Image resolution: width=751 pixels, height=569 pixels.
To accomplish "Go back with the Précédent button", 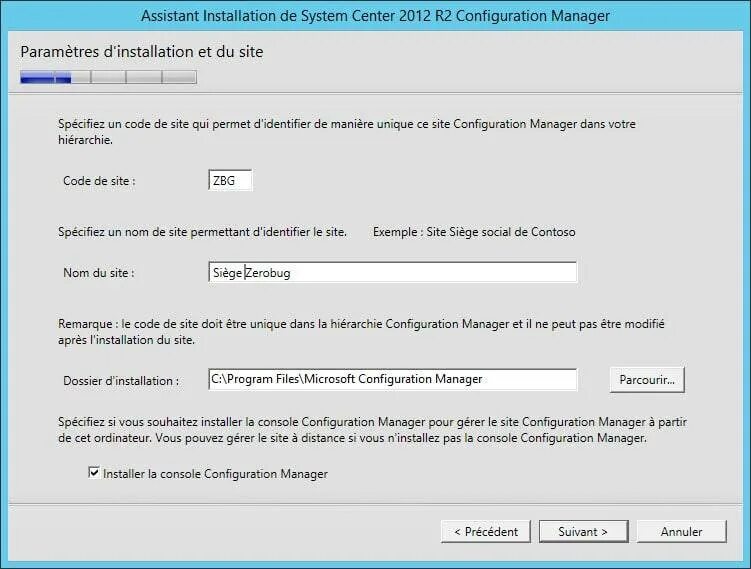I will point(486,532).
